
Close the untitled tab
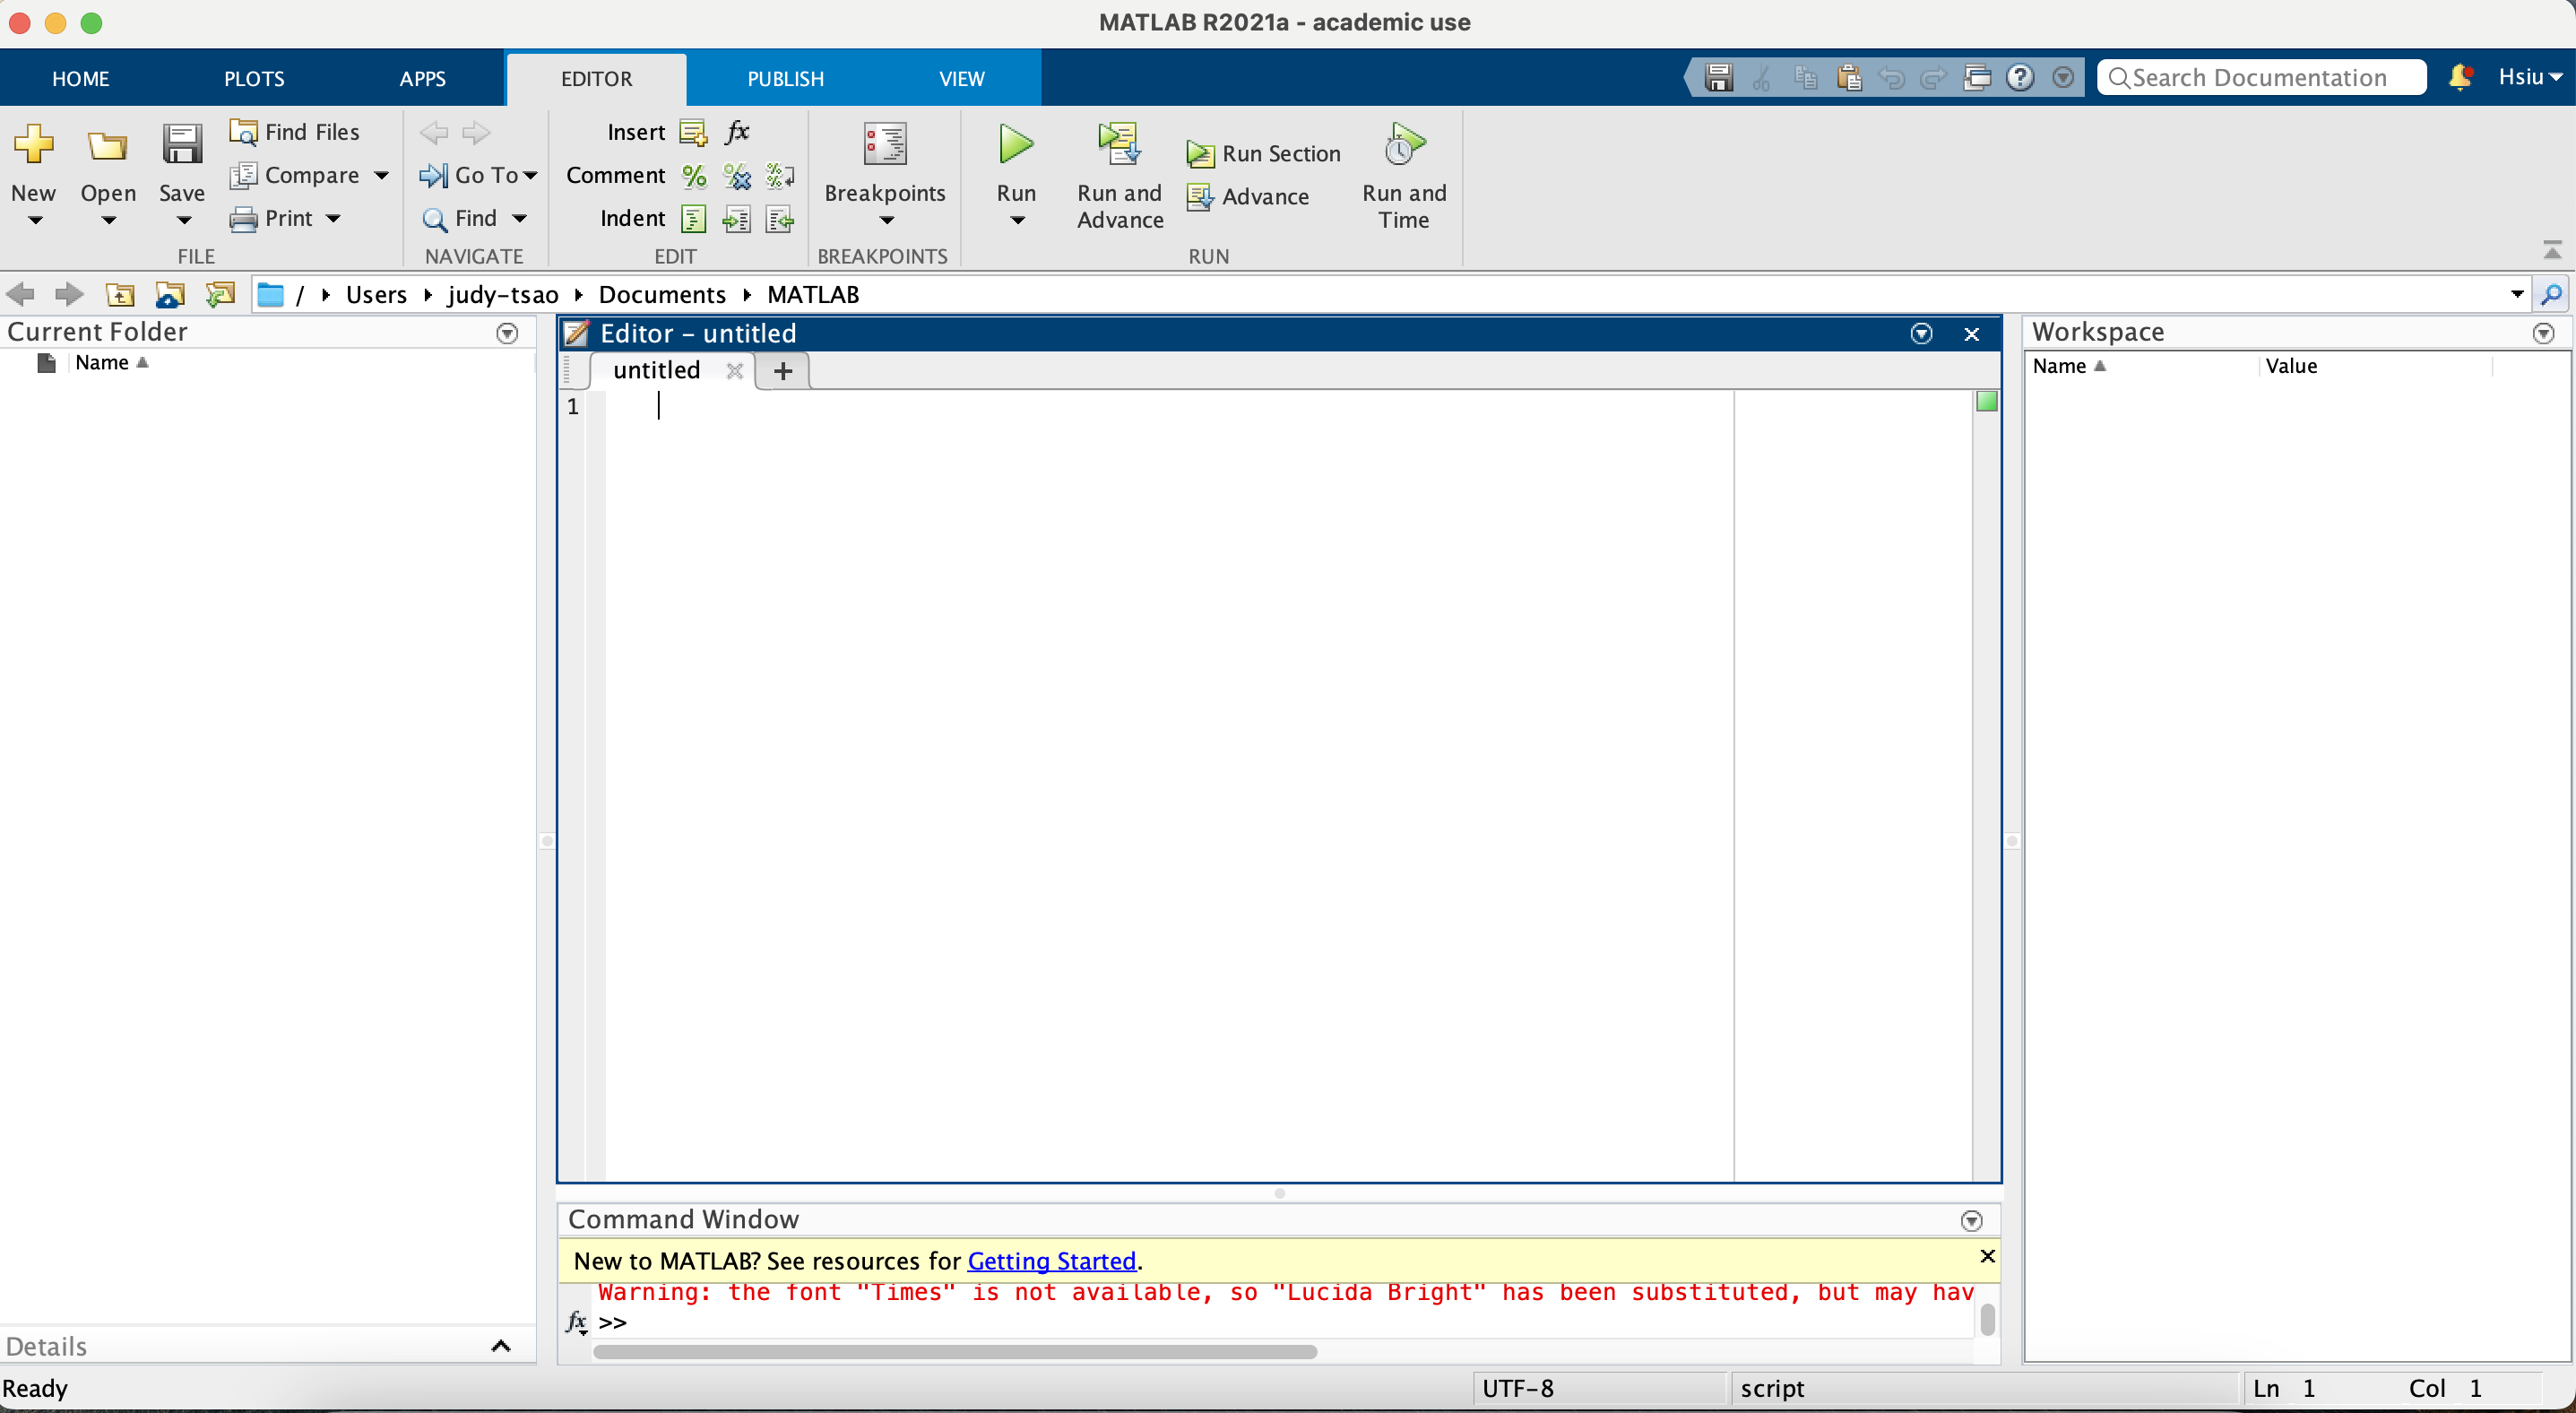click(x=734, y=371)
